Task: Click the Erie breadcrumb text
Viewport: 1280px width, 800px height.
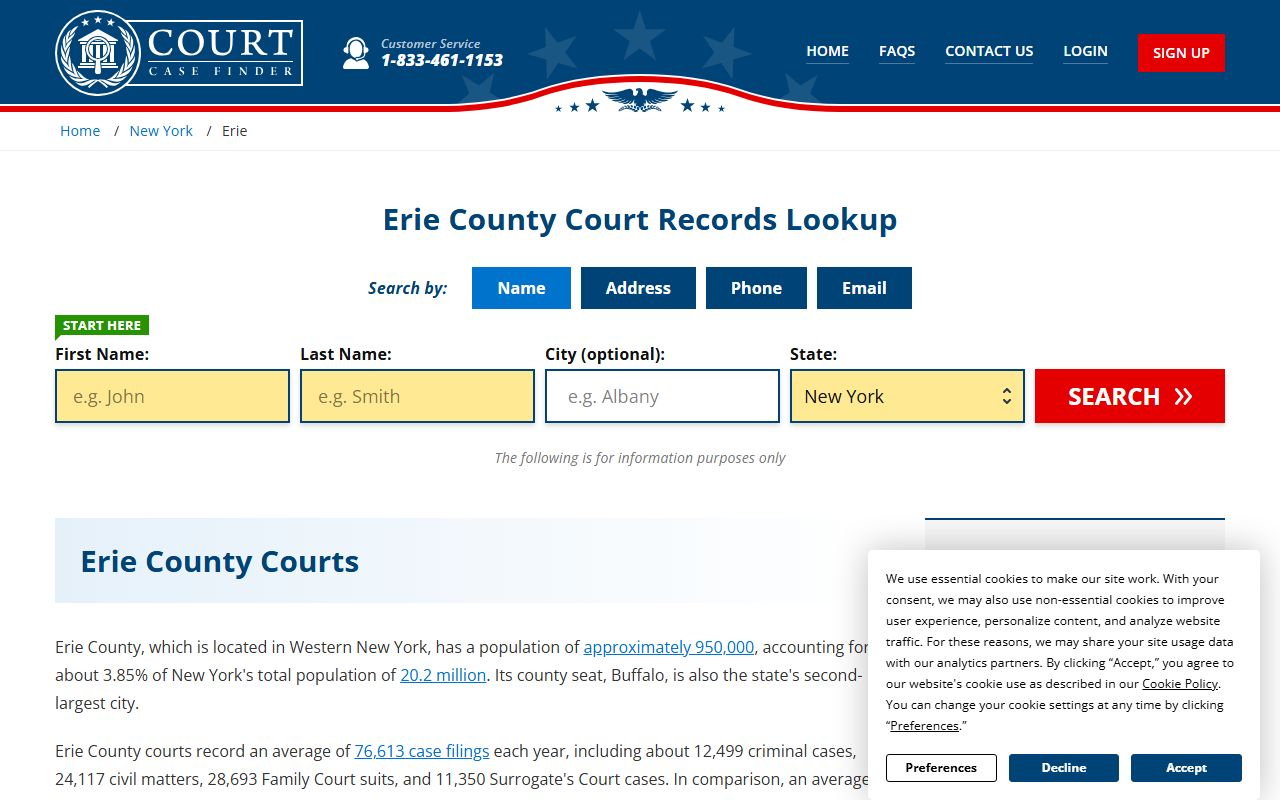Action: coord(235,131)
